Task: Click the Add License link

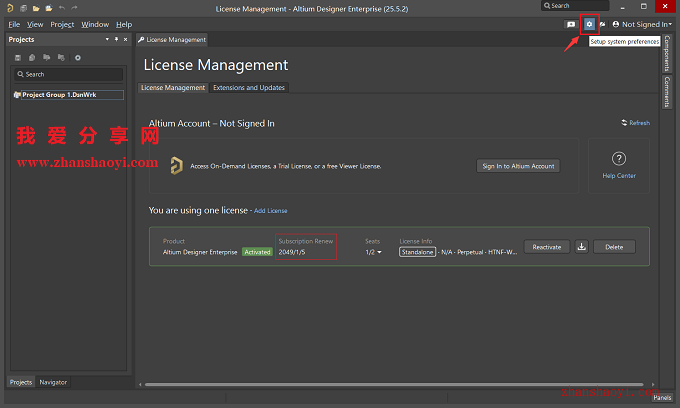Action: [x=271, y=211]
